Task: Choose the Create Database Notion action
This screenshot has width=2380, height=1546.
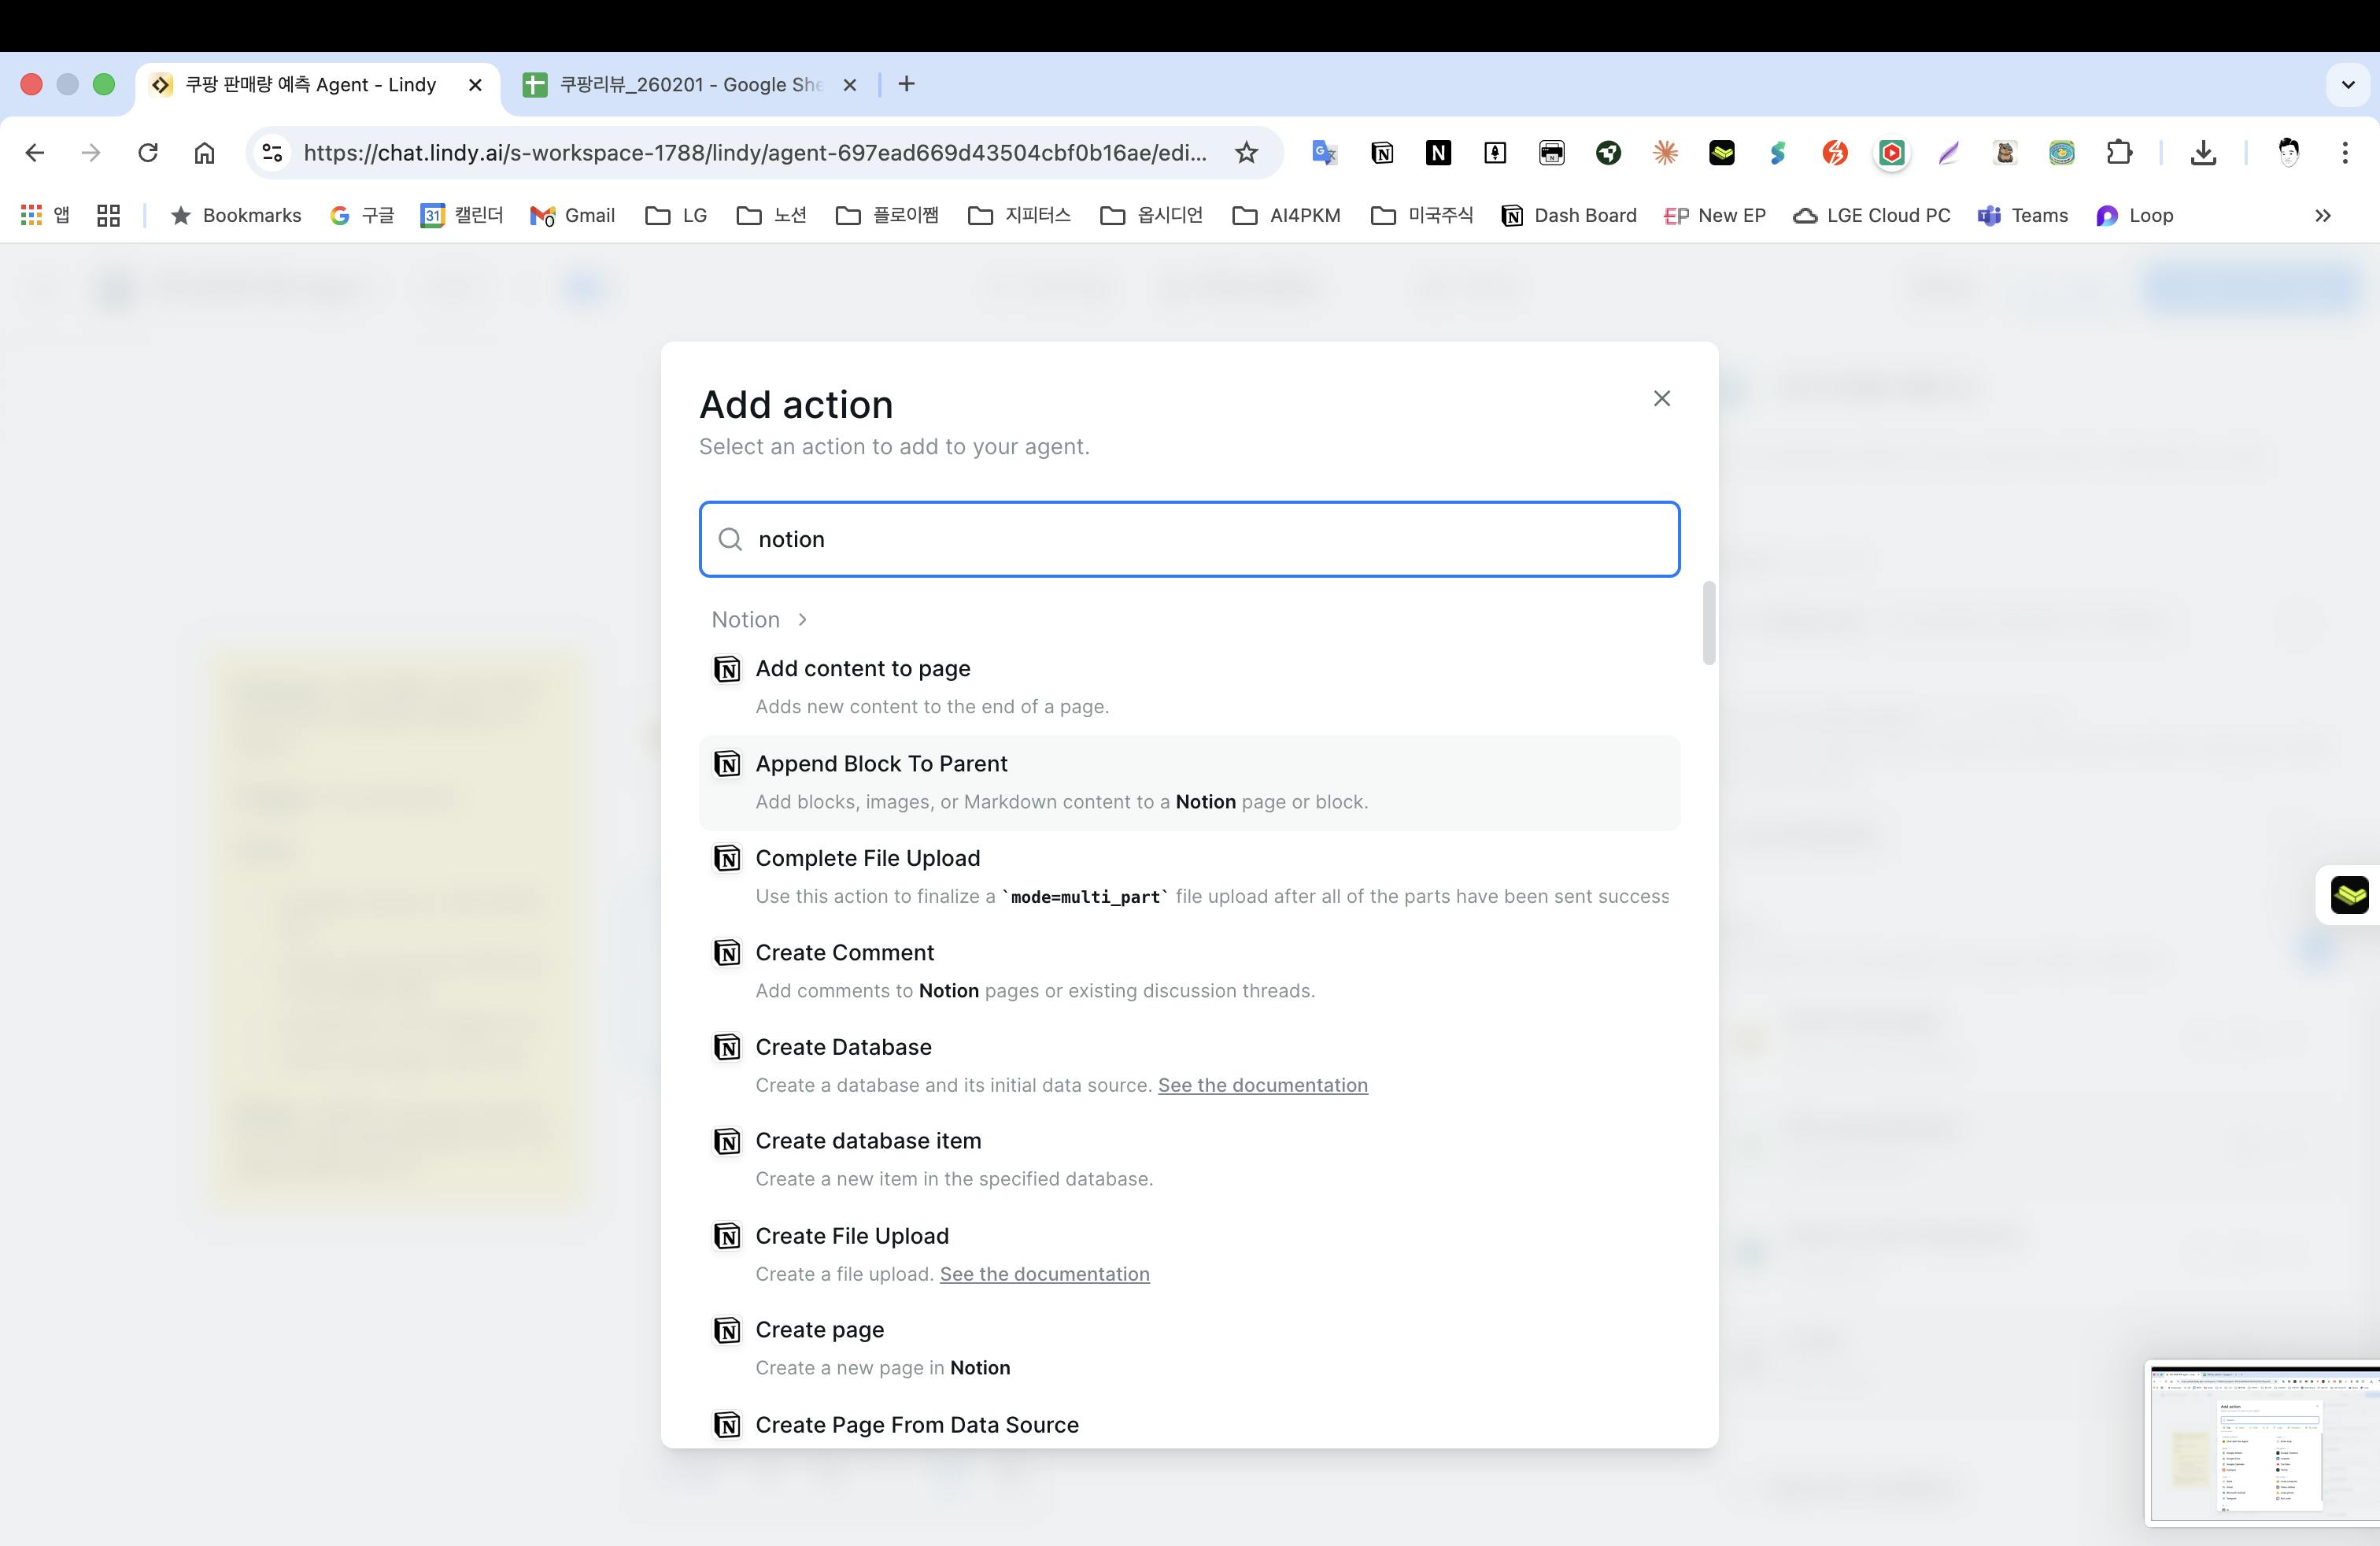Action: 843,1047
